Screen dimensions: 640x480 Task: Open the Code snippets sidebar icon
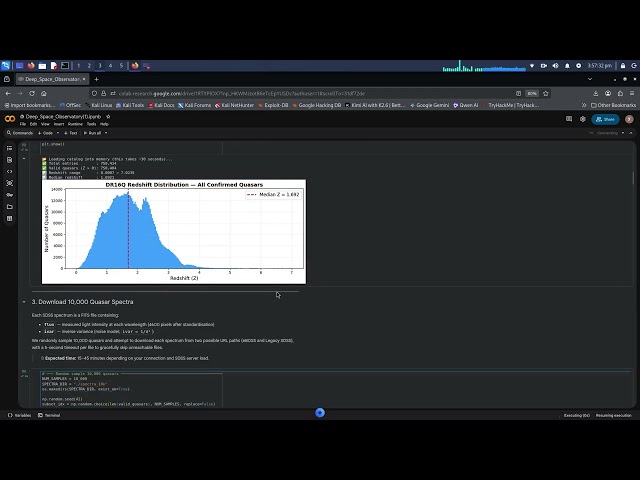click(9, 171)
